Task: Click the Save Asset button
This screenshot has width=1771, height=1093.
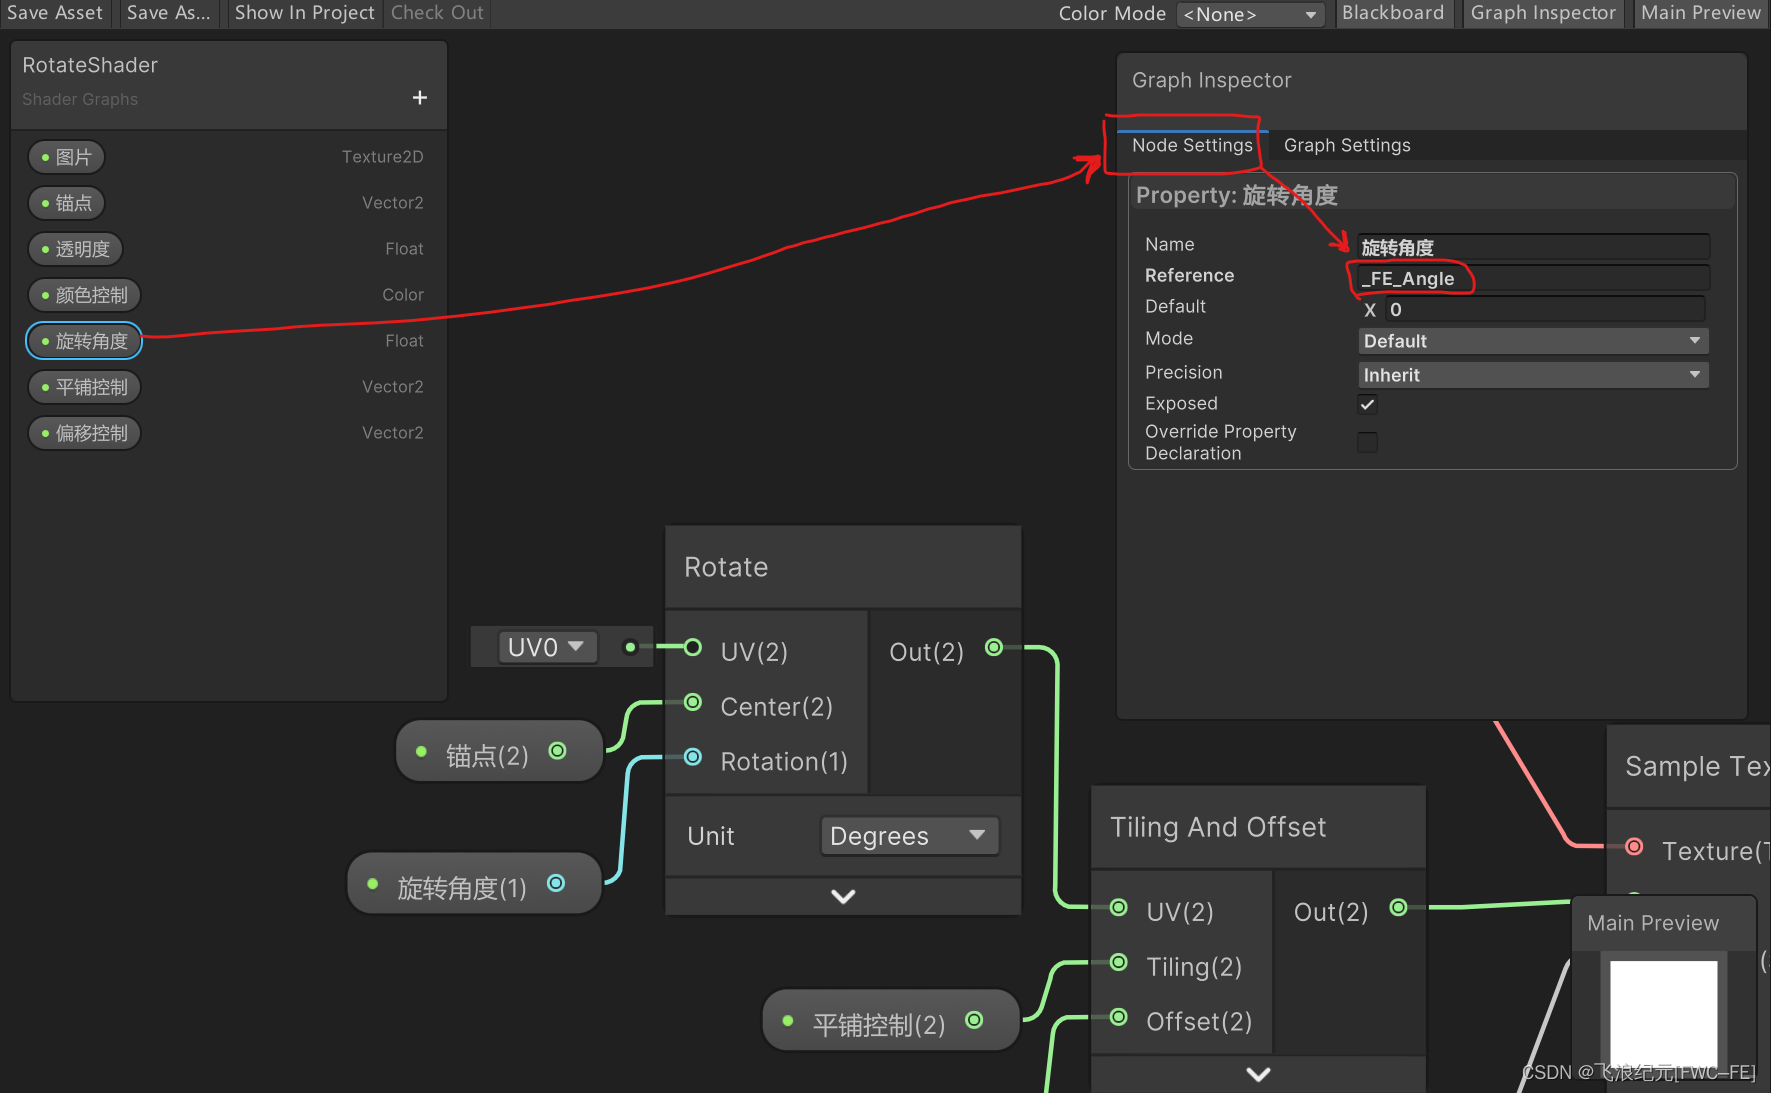Action: pyautogui.click(x=55, y=13)
